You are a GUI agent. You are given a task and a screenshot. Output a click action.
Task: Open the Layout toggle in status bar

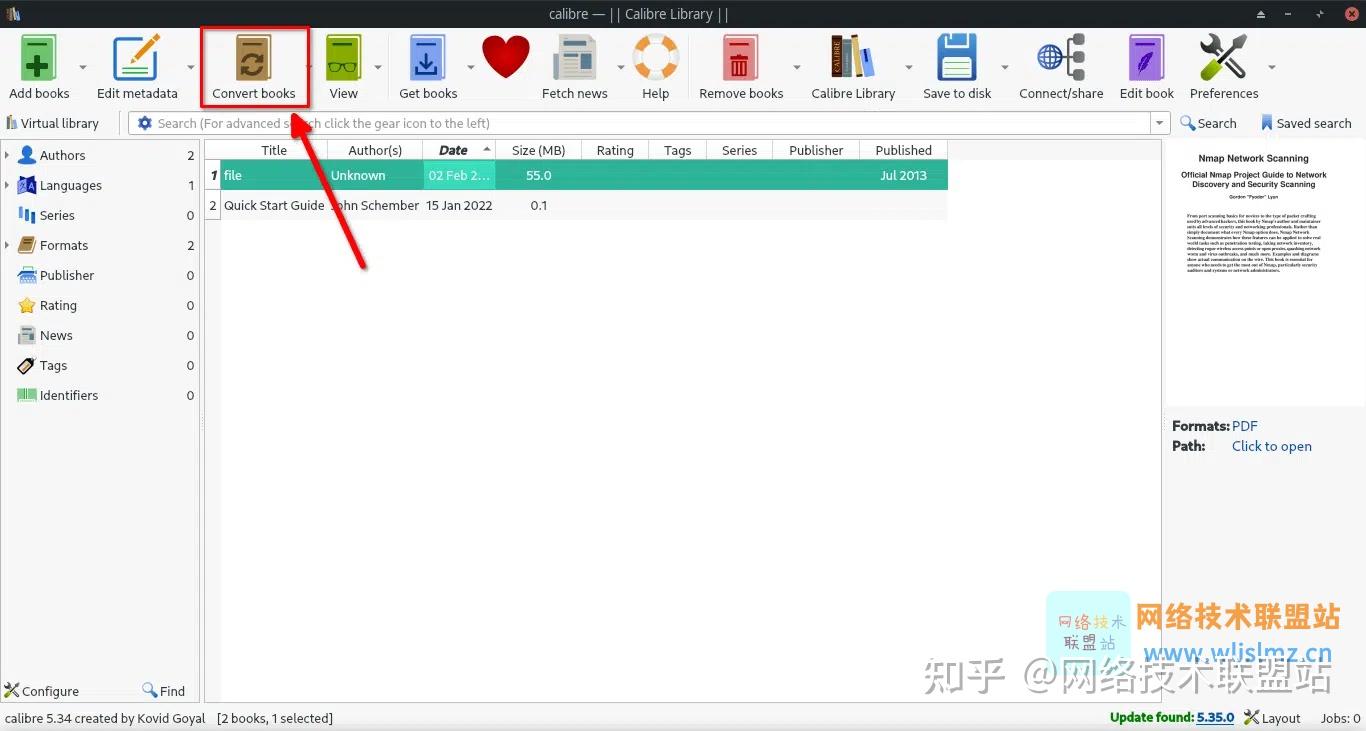(x=1281, y=717)
